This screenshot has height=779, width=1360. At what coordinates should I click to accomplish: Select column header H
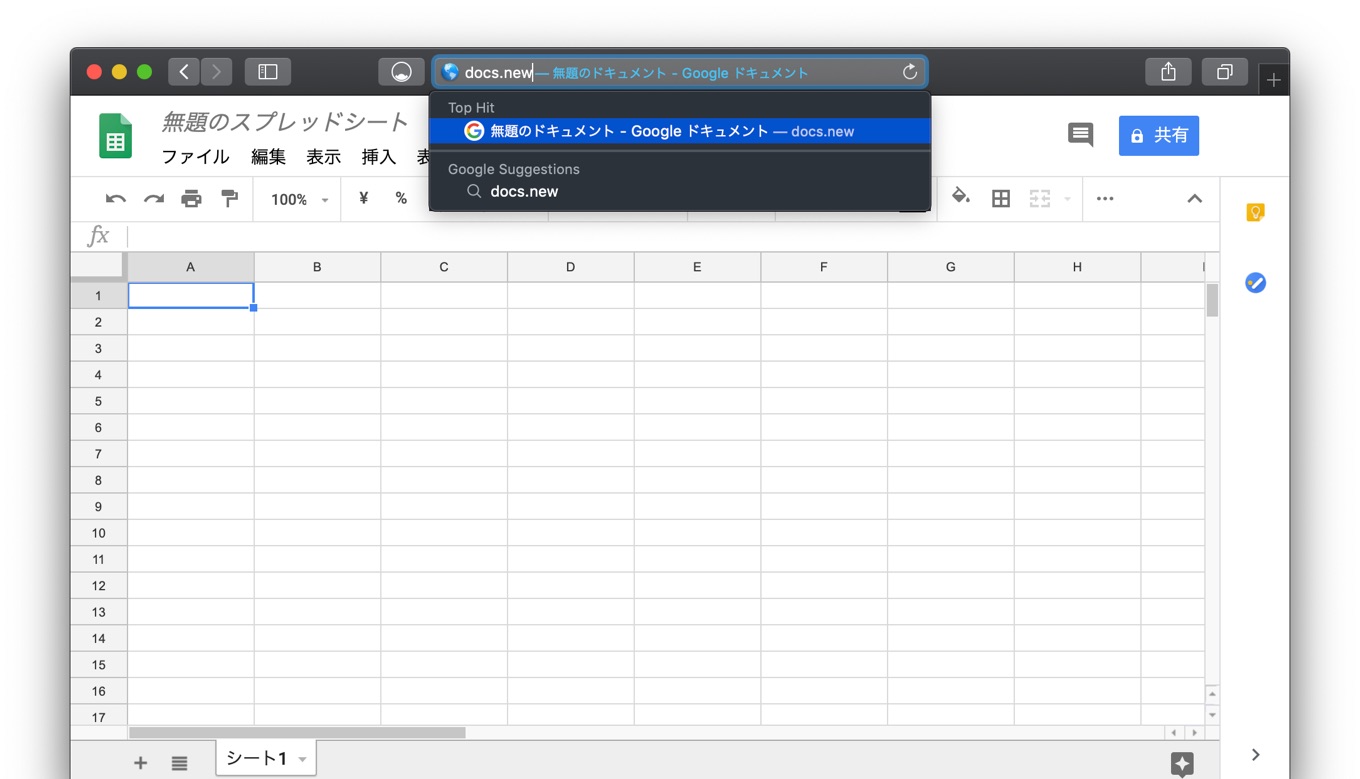[x=1077, y=267]
